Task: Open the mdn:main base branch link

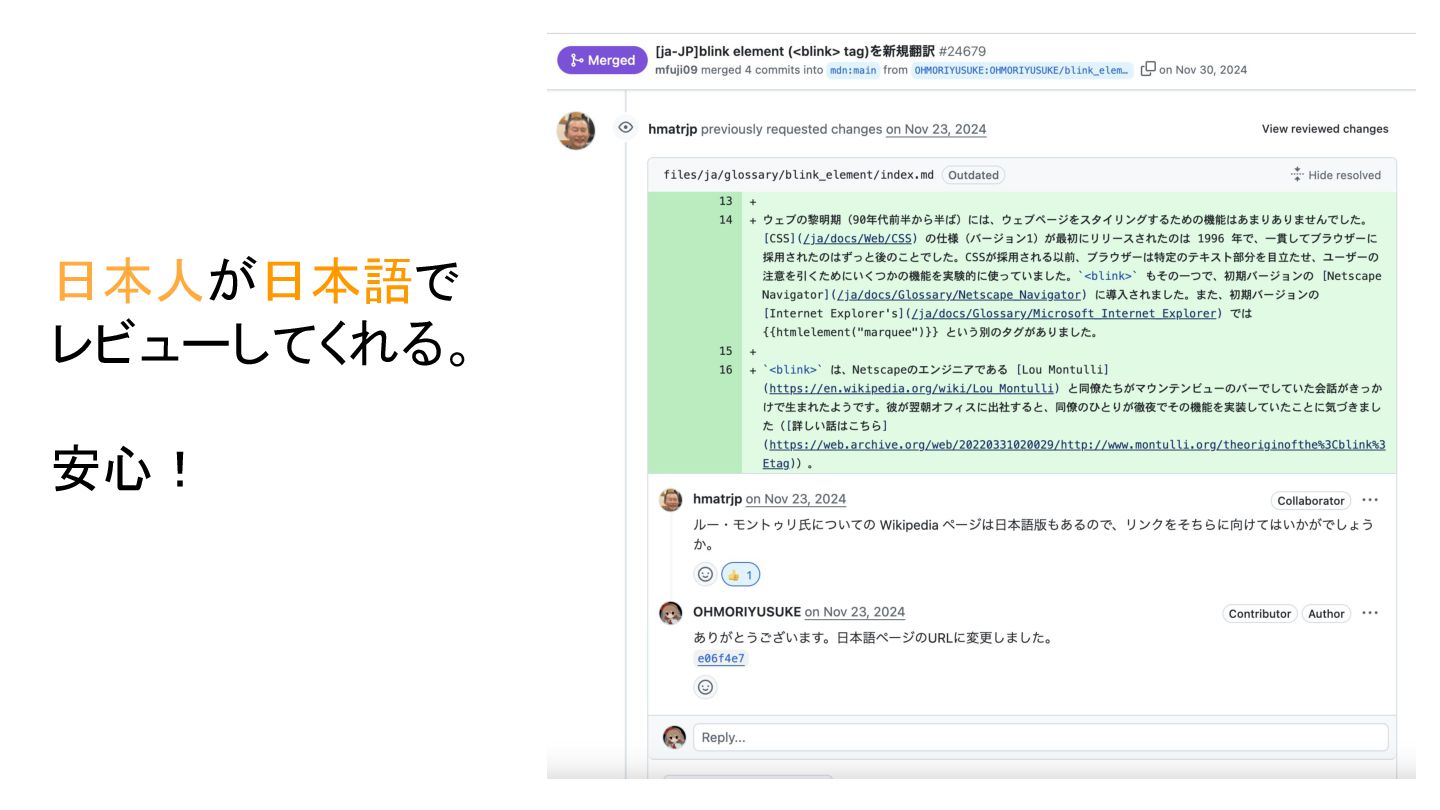Action: click(x=853, y=70)
